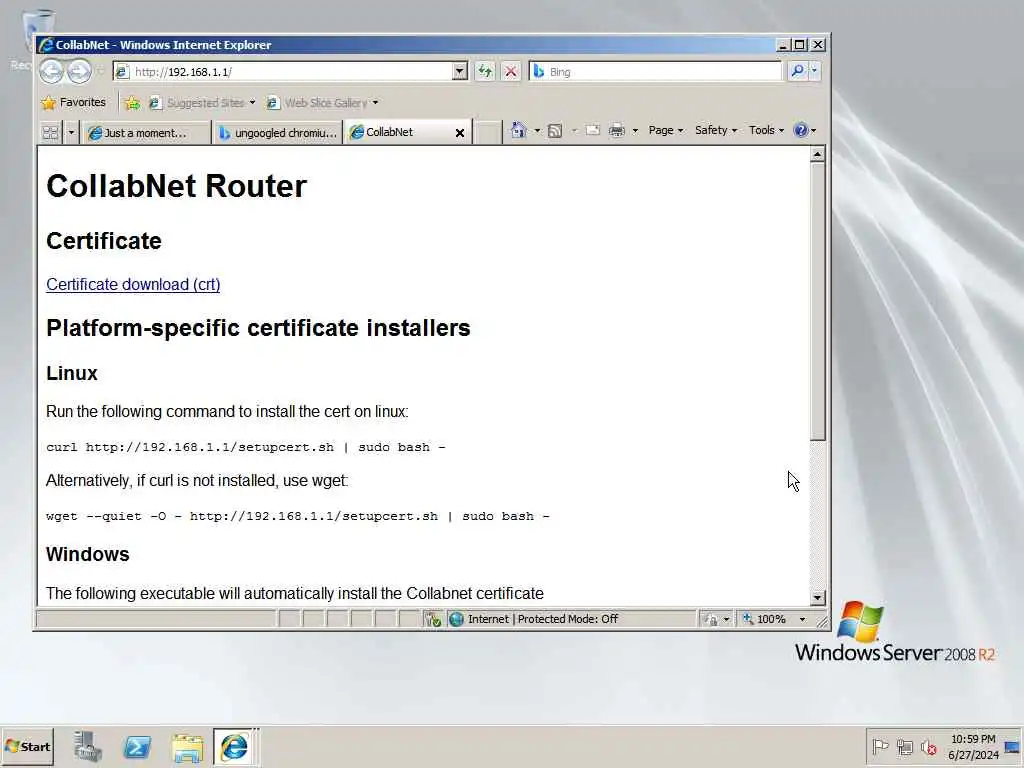
Task: Click the Read Mail envelope icon
Action: (x=592, y=130)
